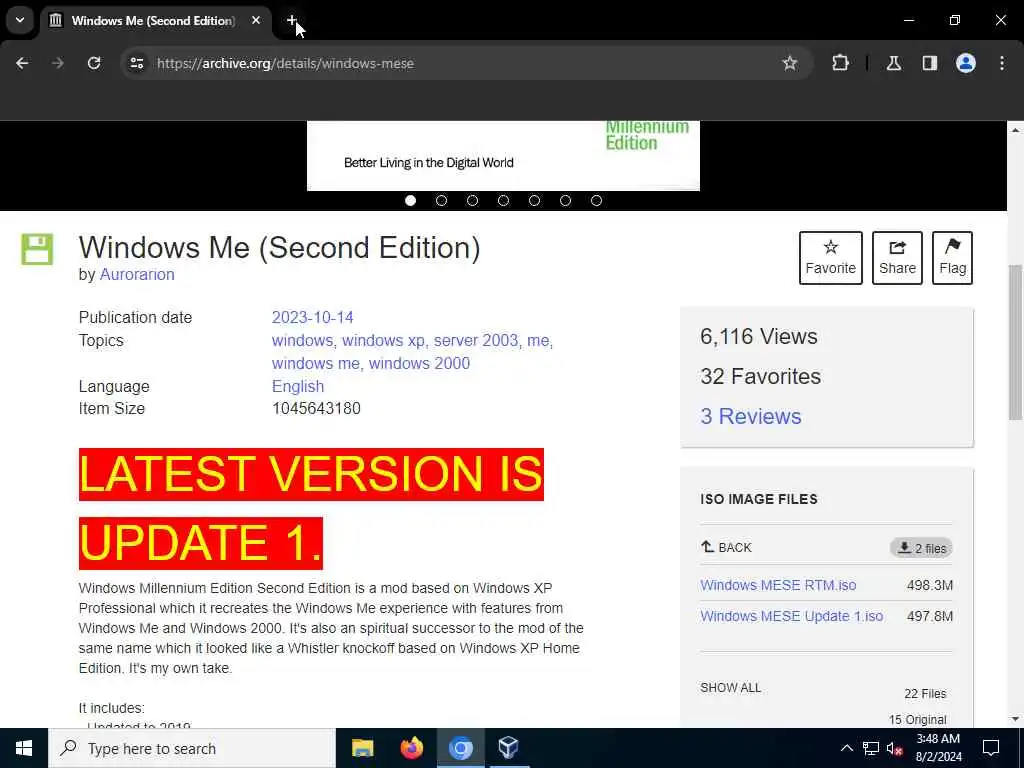
Task: Download all with the 2 files button
Action: [921, 548]
